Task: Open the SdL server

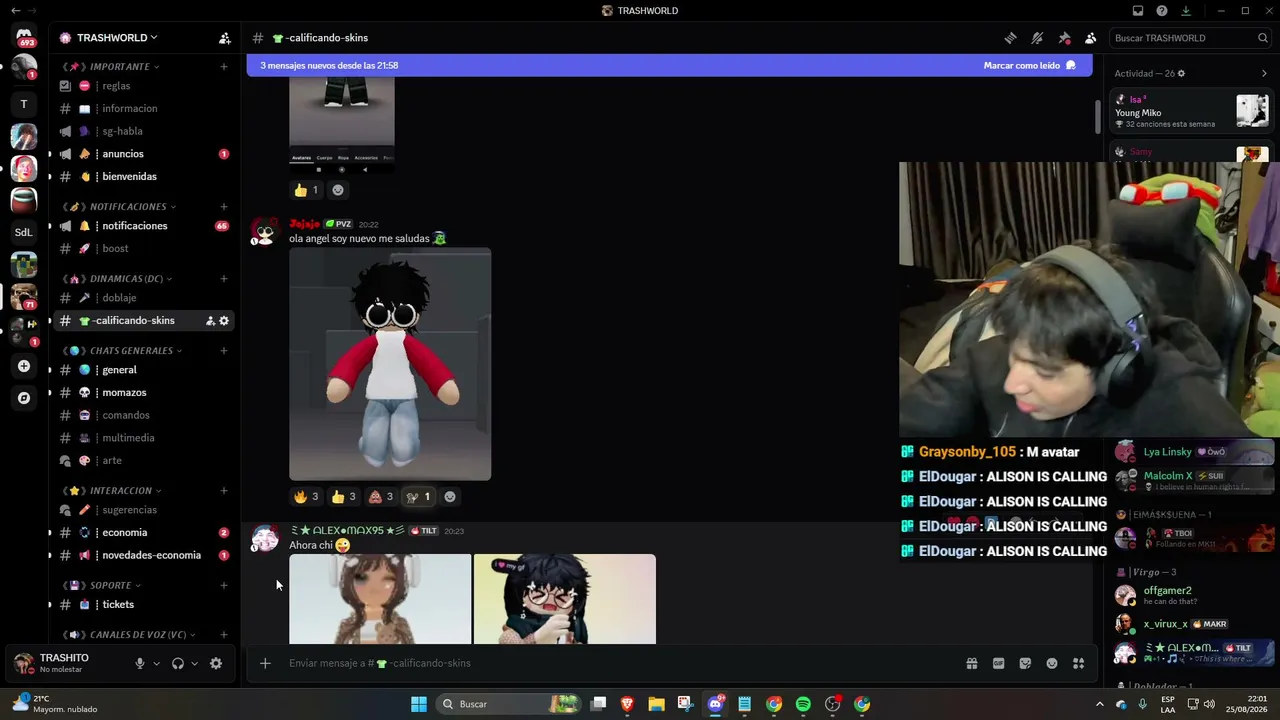Action: click(x=24, y=232)
